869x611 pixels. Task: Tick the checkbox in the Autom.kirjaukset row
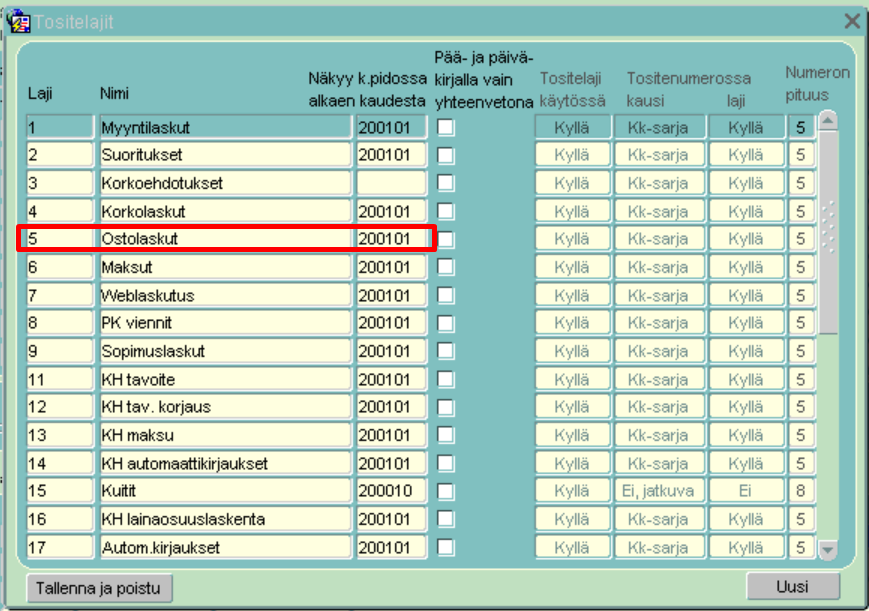(446, 547)
